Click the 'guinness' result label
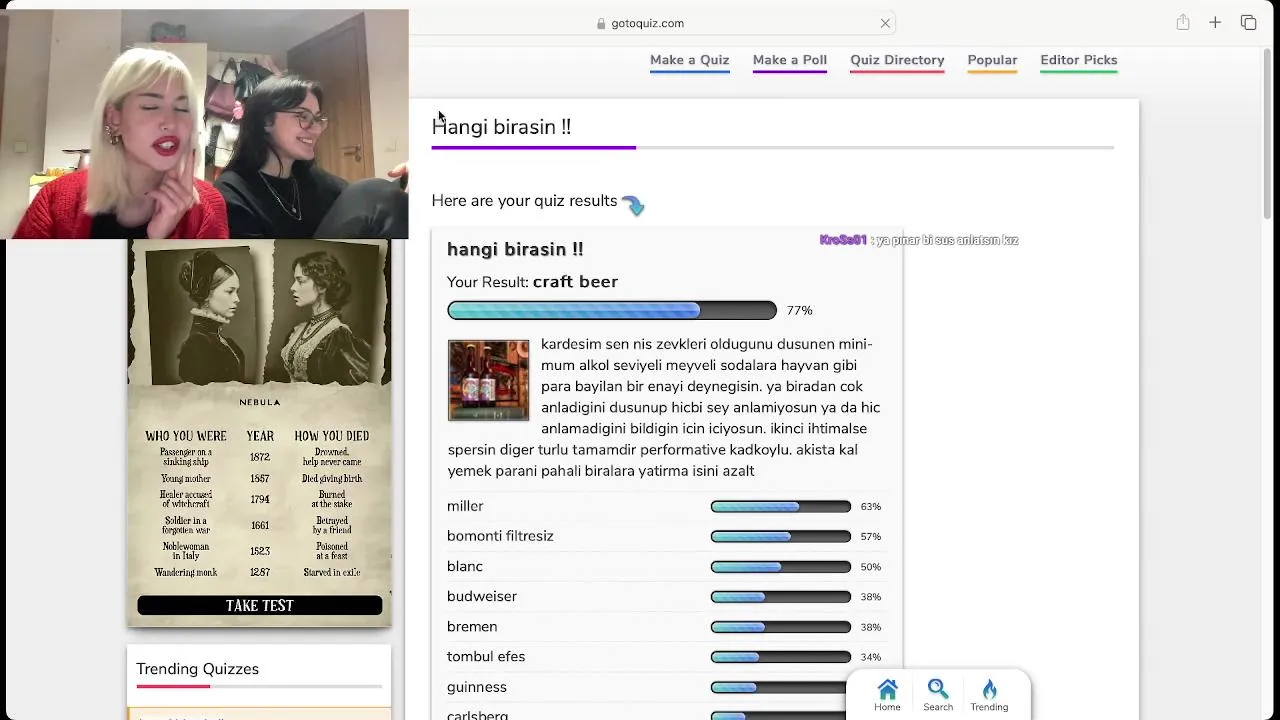The image size is (1280, 720). click(x=477, y=687)
